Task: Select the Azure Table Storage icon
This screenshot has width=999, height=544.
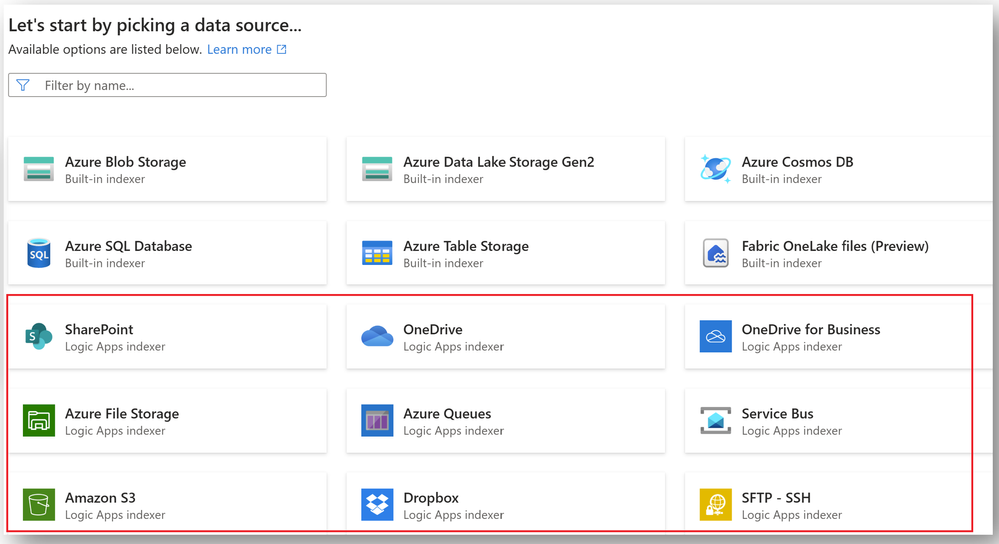Action: tap(377, 254)
